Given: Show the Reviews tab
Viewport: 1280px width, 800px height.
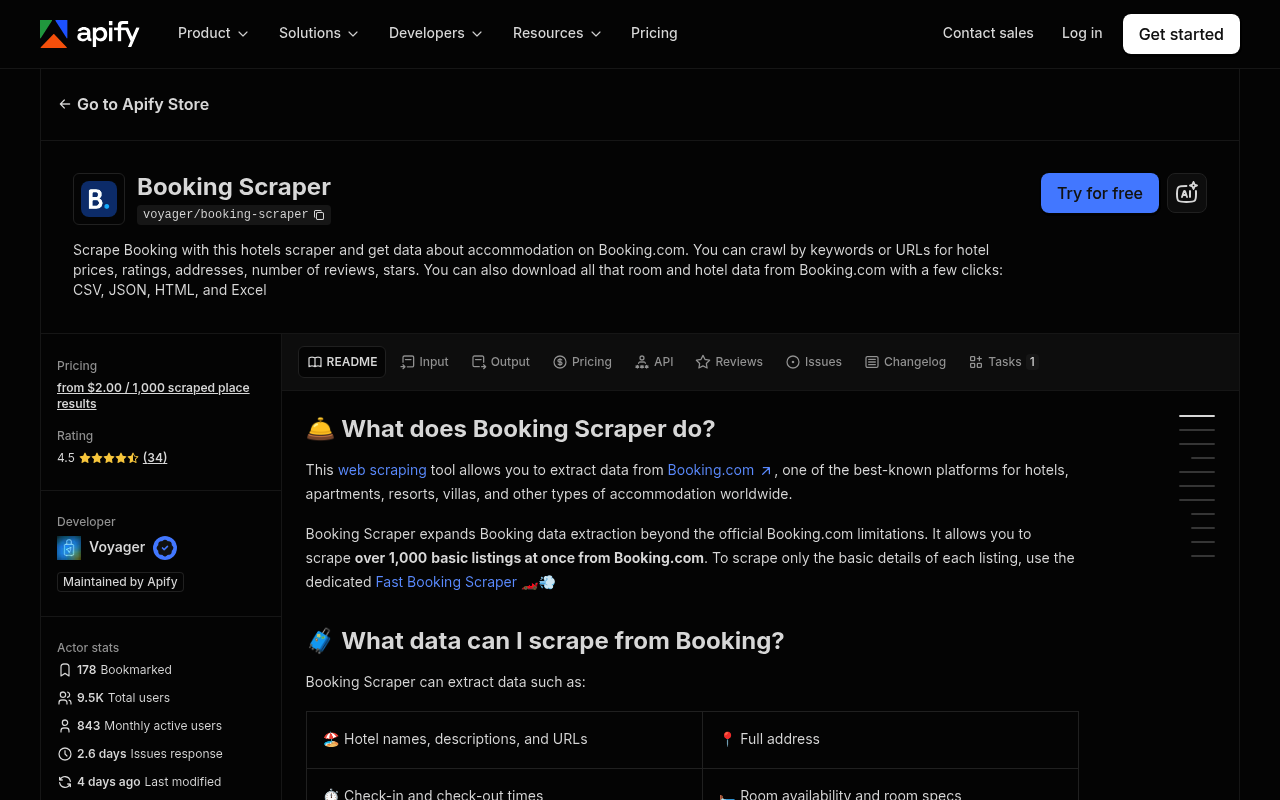Looking at the screenshot, I should [729, 362].
